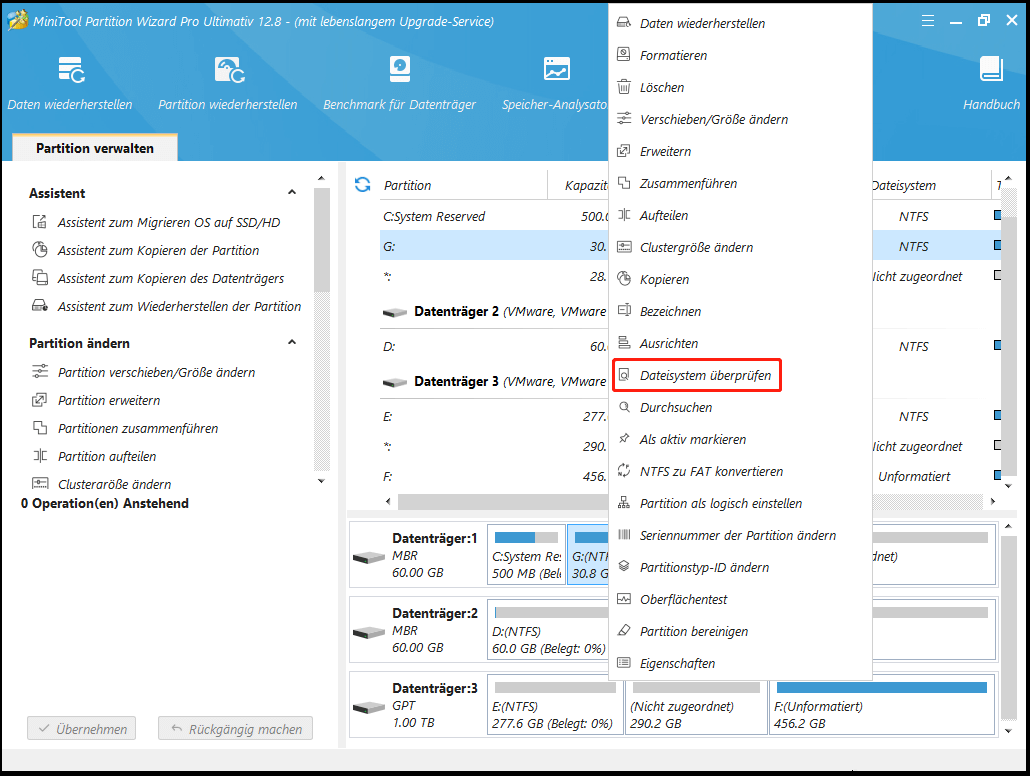Launch Benchmark für Datenträger tool
The height and width of the screenshot is (776, 1030).
[399, 70]
